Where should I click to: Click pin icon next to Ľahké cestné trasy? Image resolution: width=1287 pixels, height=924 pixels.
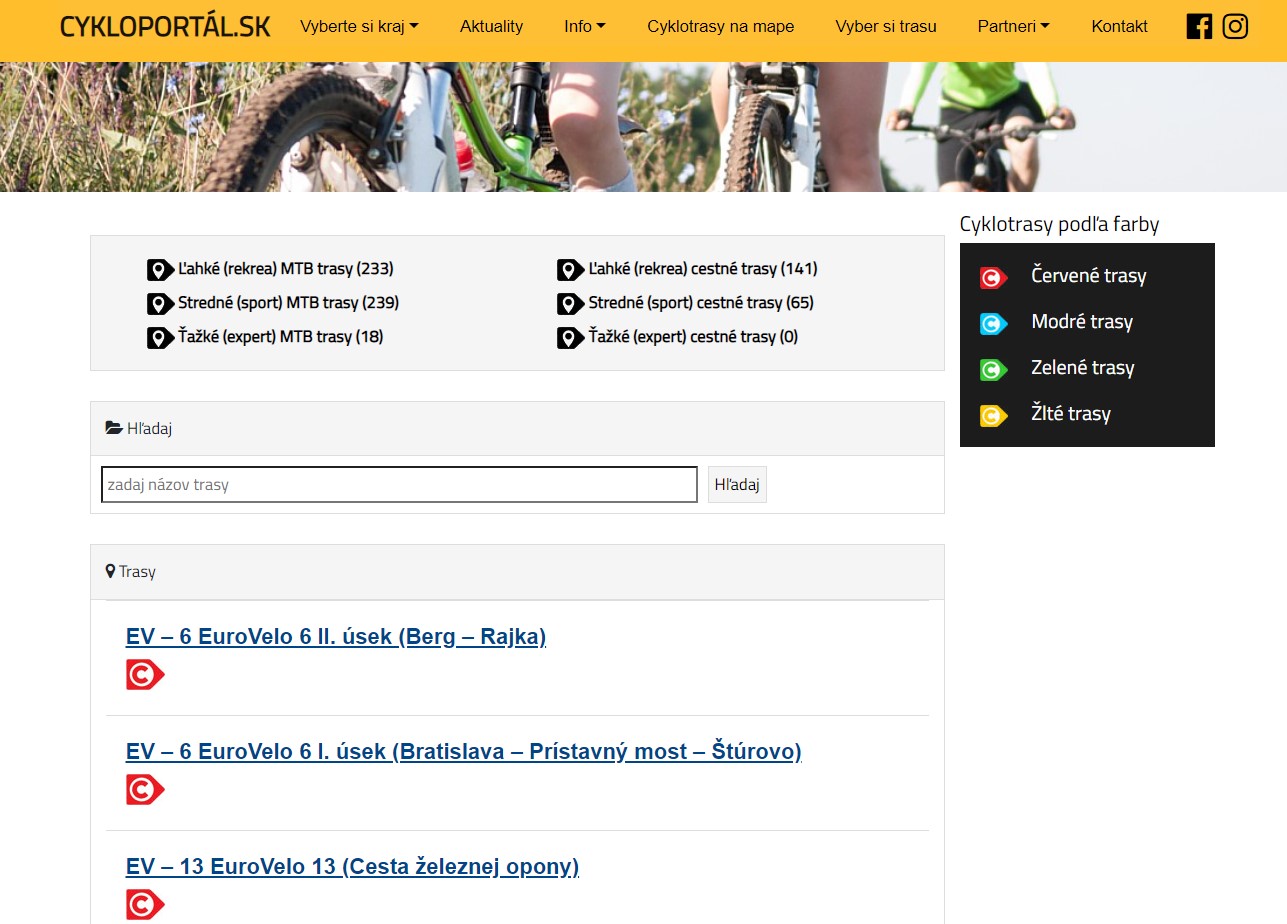[570, 270]
